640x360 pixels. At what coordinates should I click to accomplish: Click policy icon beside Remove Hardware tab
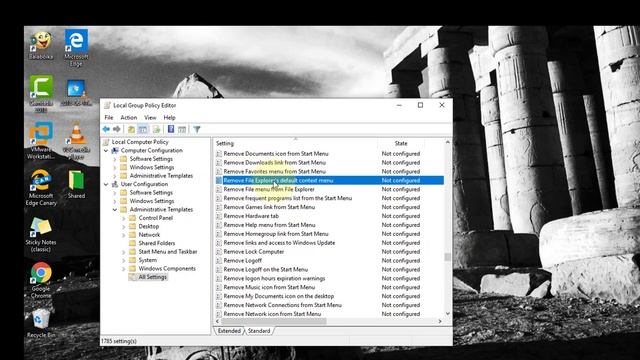pyautogui.click(x=219, y=216)
